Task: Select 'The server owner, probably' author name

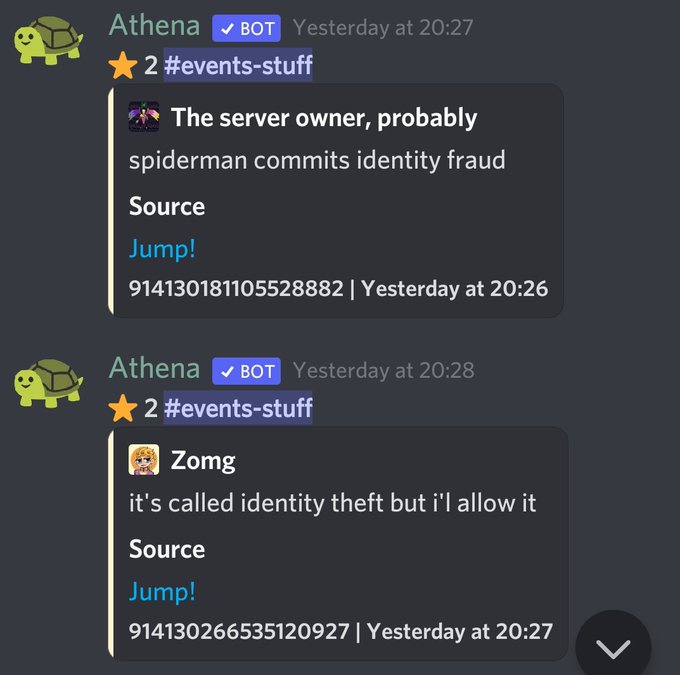Action: tap(324, 117)
